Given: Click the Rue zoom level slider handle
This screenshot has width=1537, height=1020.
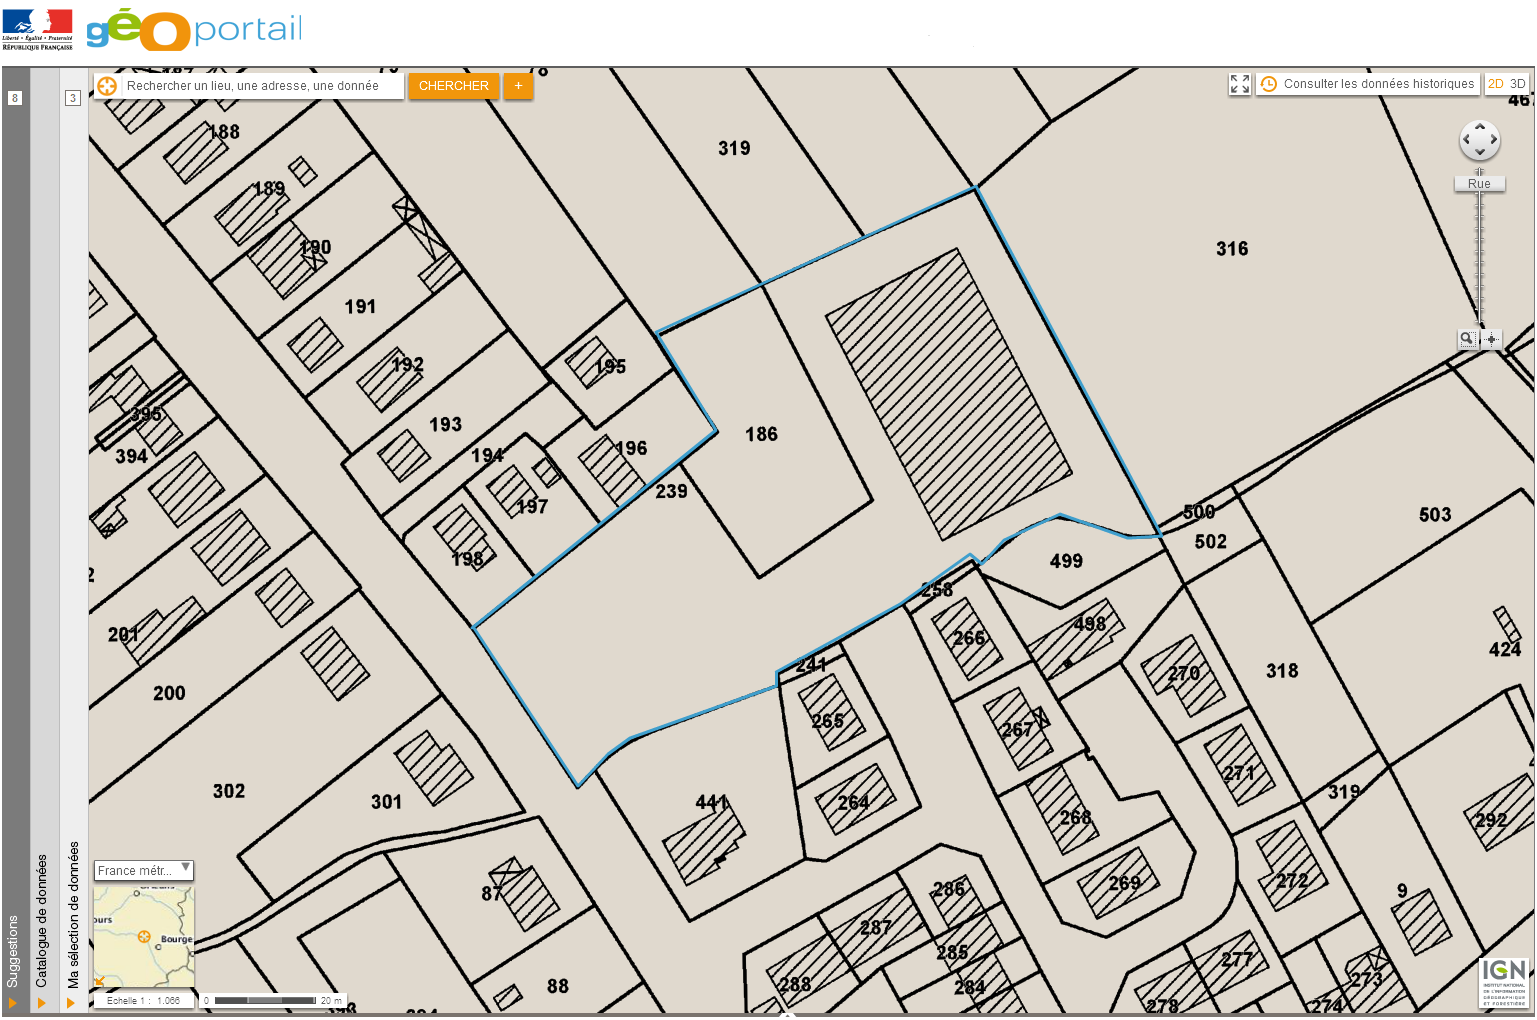Looking at the screenshot, I should [x=1479, y=184].
